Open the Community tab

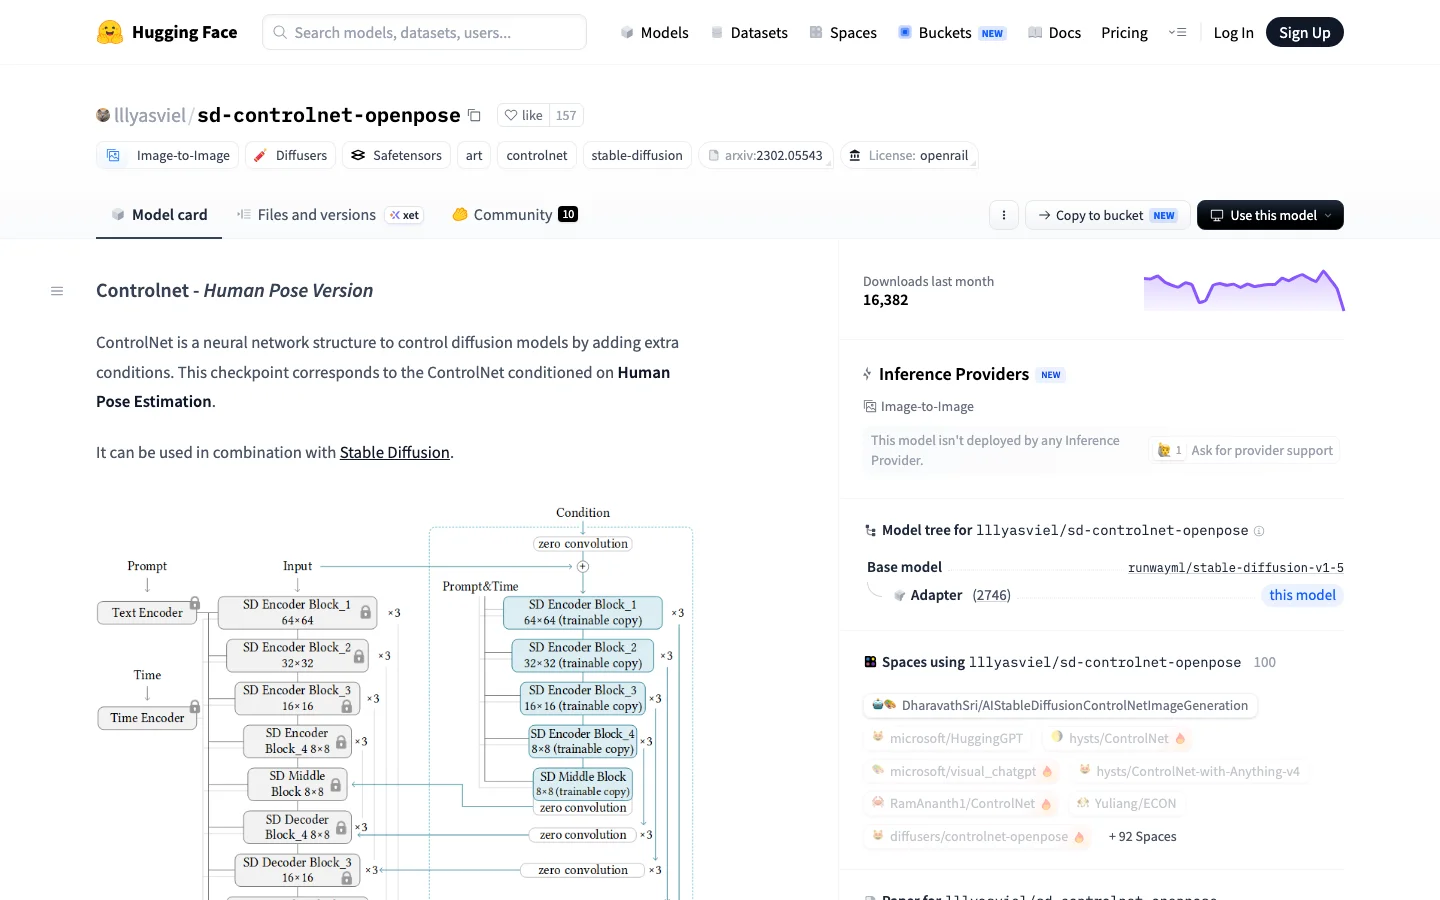coord(515,215)
